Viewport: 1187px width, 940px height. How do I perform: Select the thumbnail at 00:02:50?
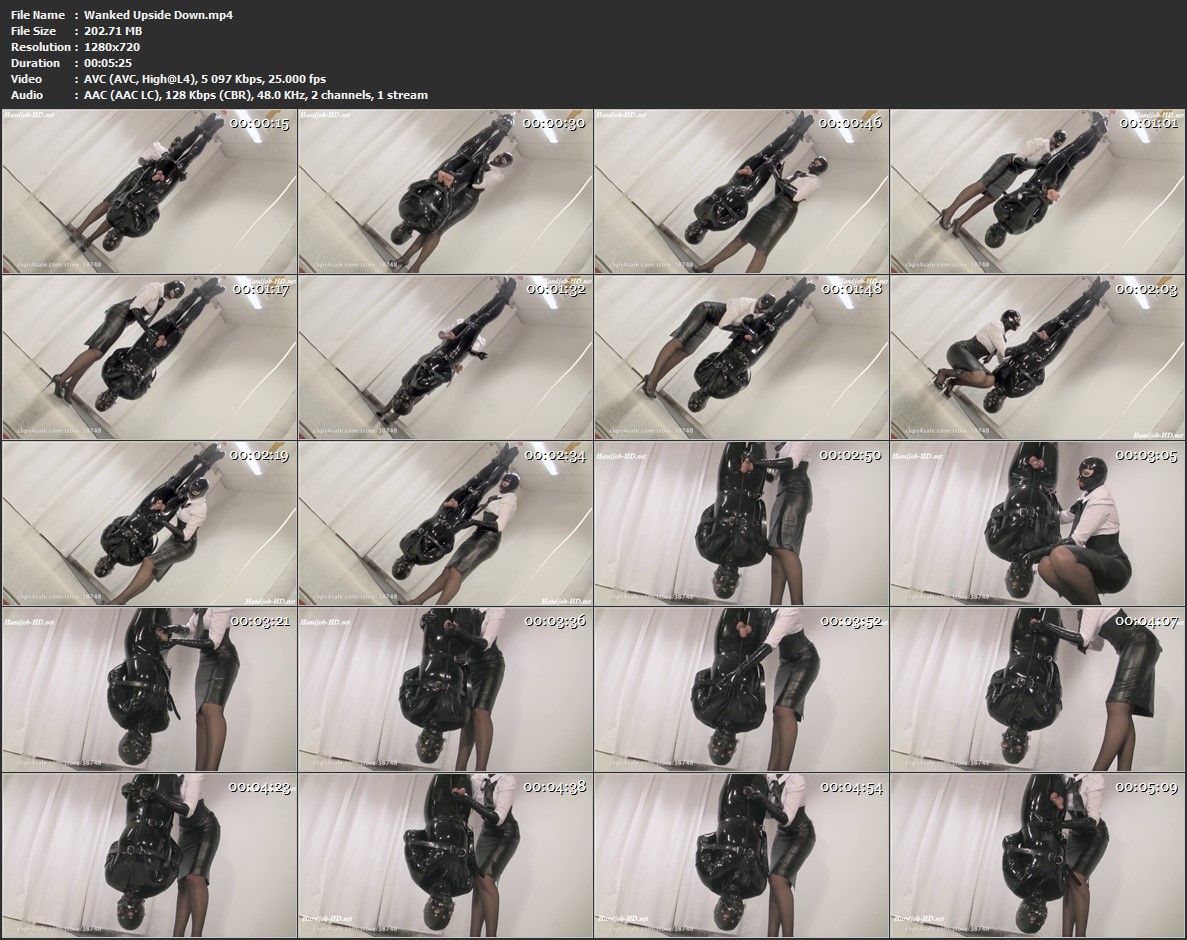coord(741,522)
